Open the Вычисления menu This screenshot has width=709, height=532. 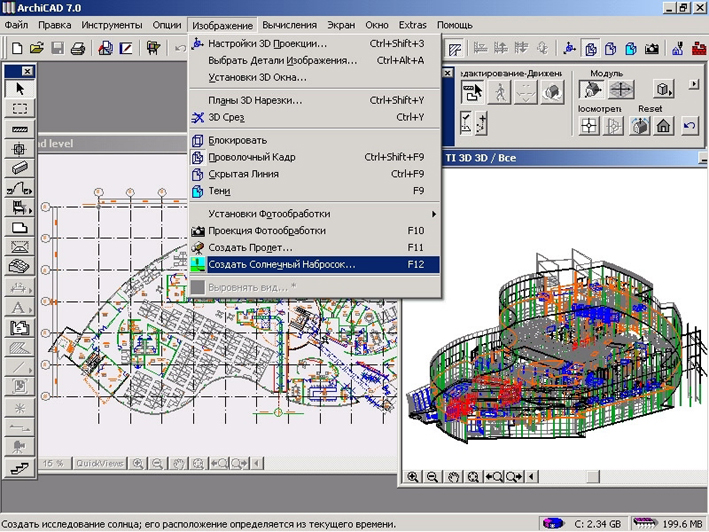tap(289, 23)
